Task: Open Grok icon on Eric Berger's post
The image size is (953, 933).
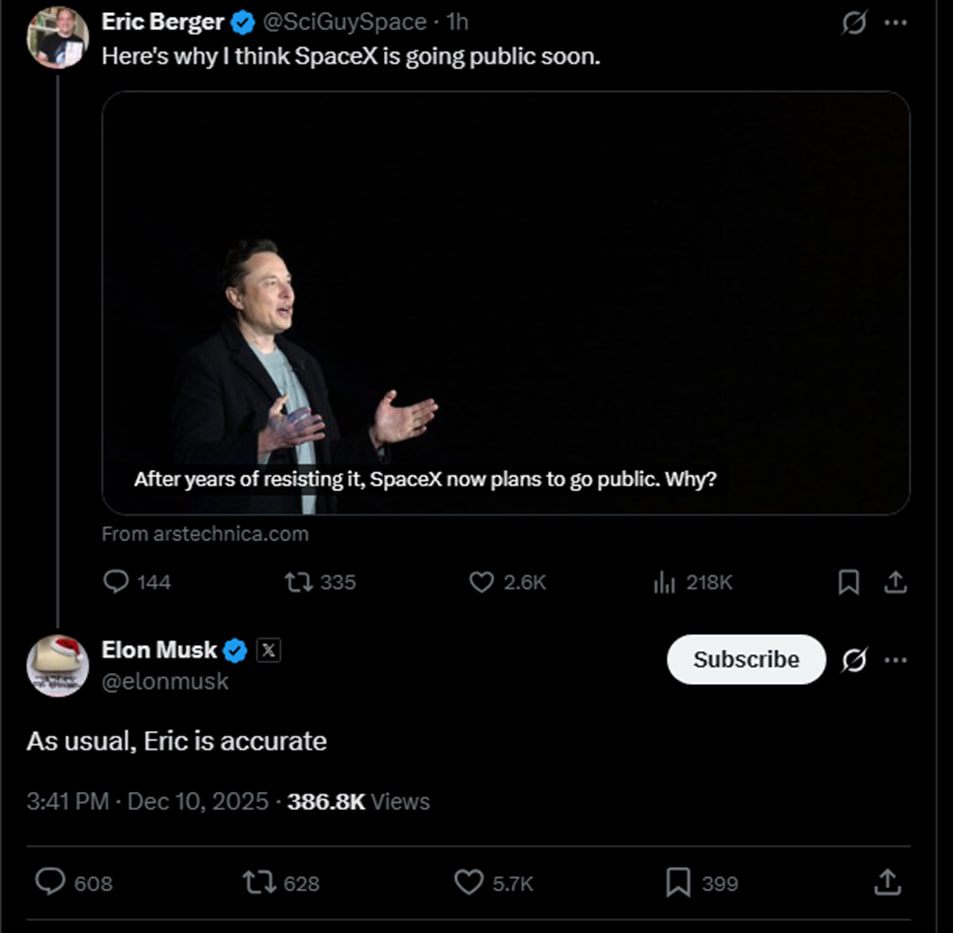Action: tap(854, 22)
